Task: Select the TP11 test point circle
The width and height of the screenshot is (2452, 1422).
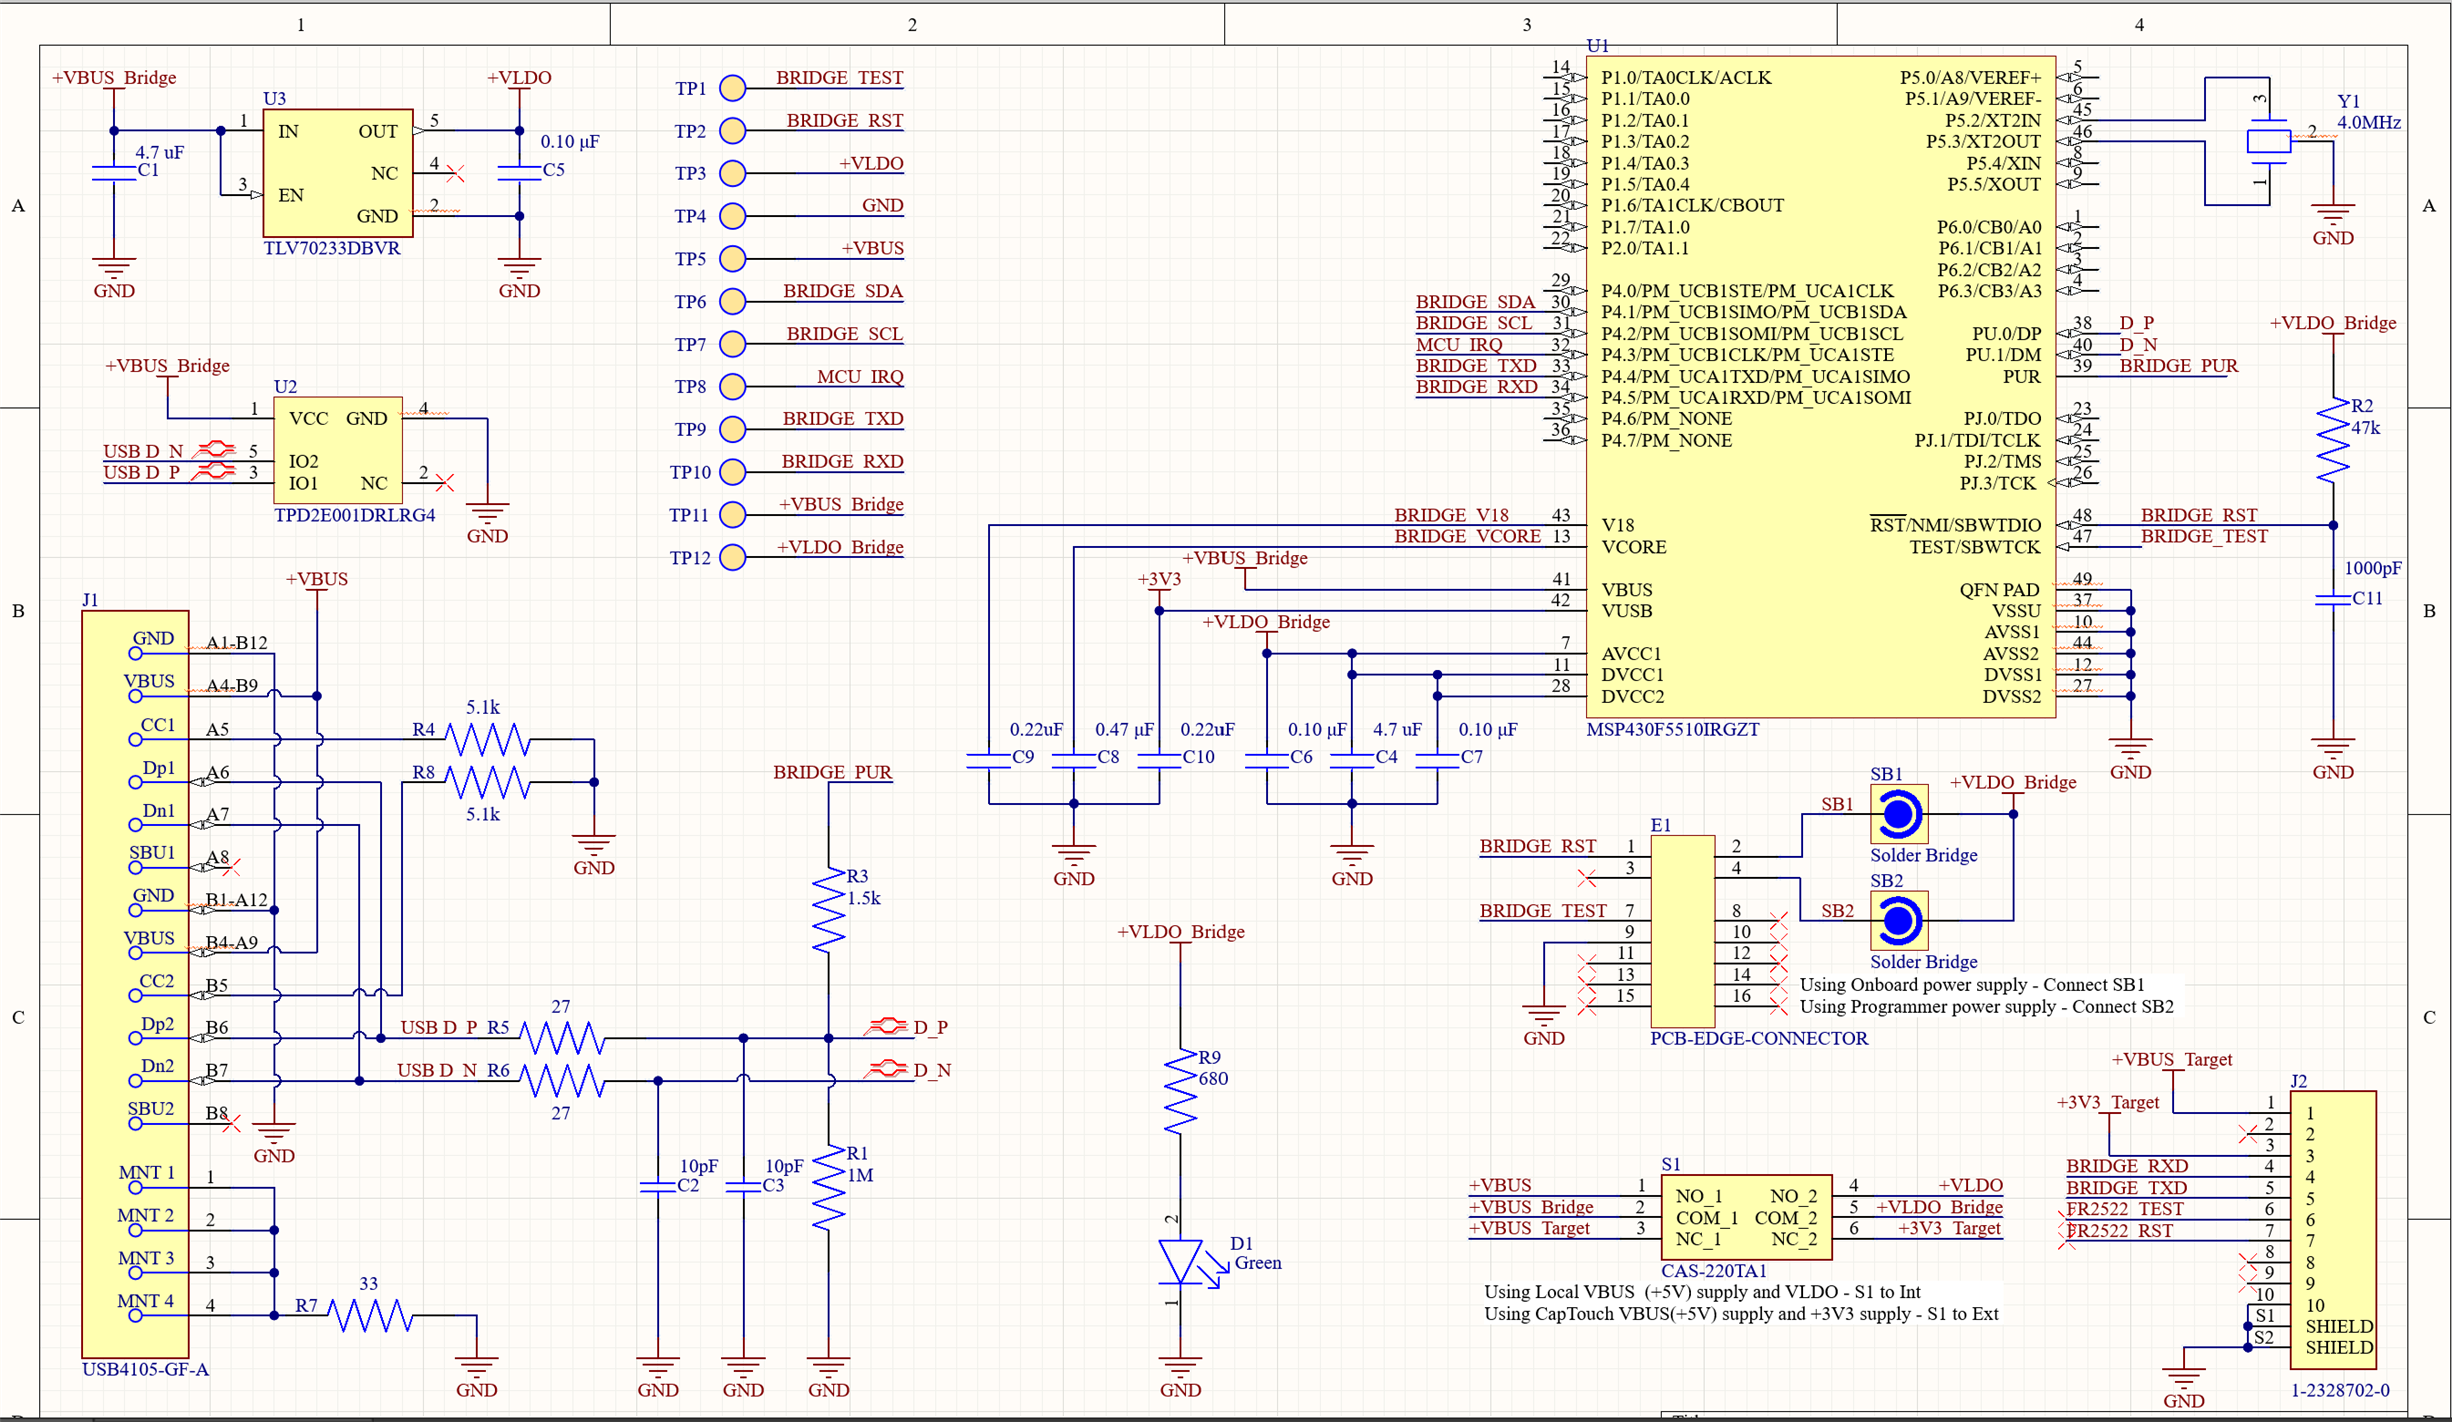Action: 733,514
